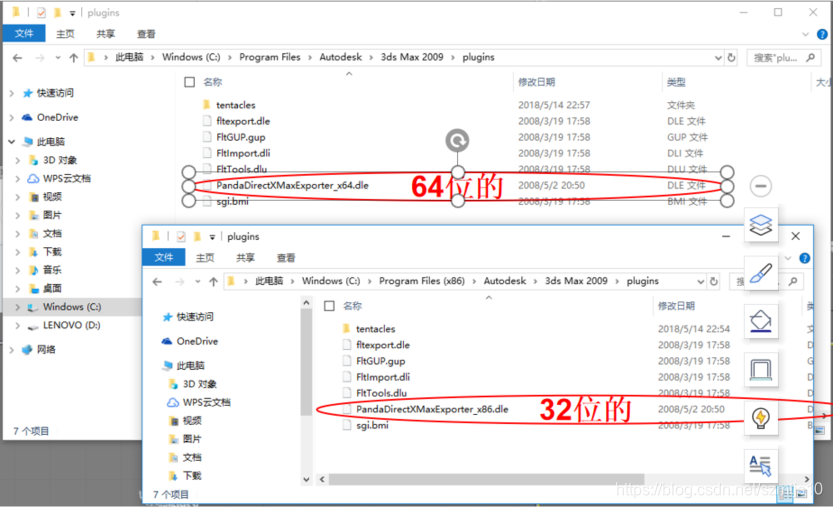Select fltexport.dle in the back window
Viewport: 833px width, 508px height.
click(x=243, y=121)
